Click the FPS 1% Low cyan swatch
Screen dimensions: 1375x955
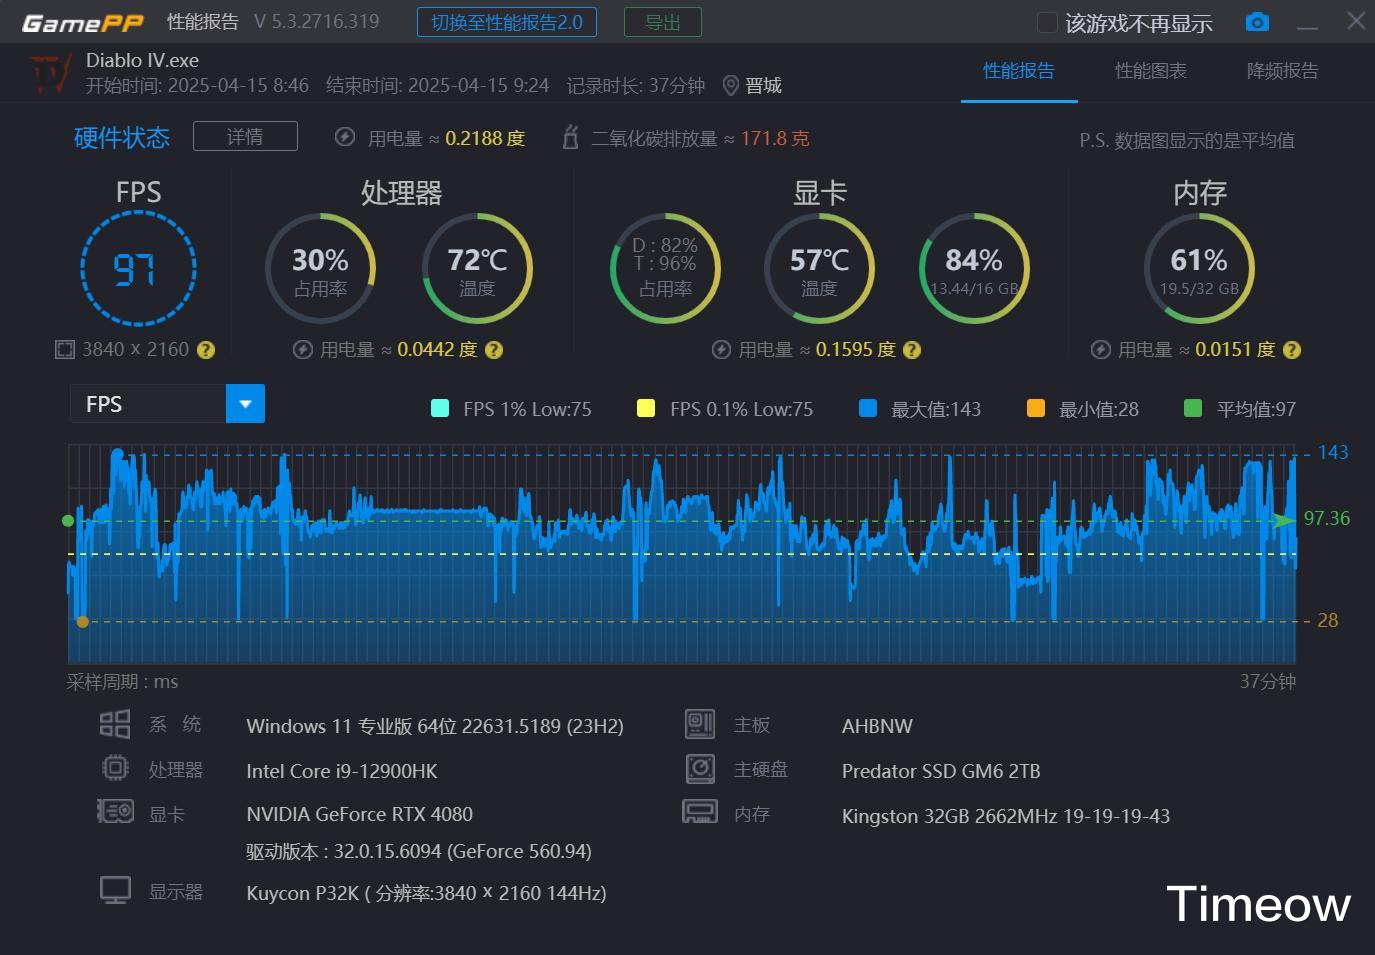439,408
